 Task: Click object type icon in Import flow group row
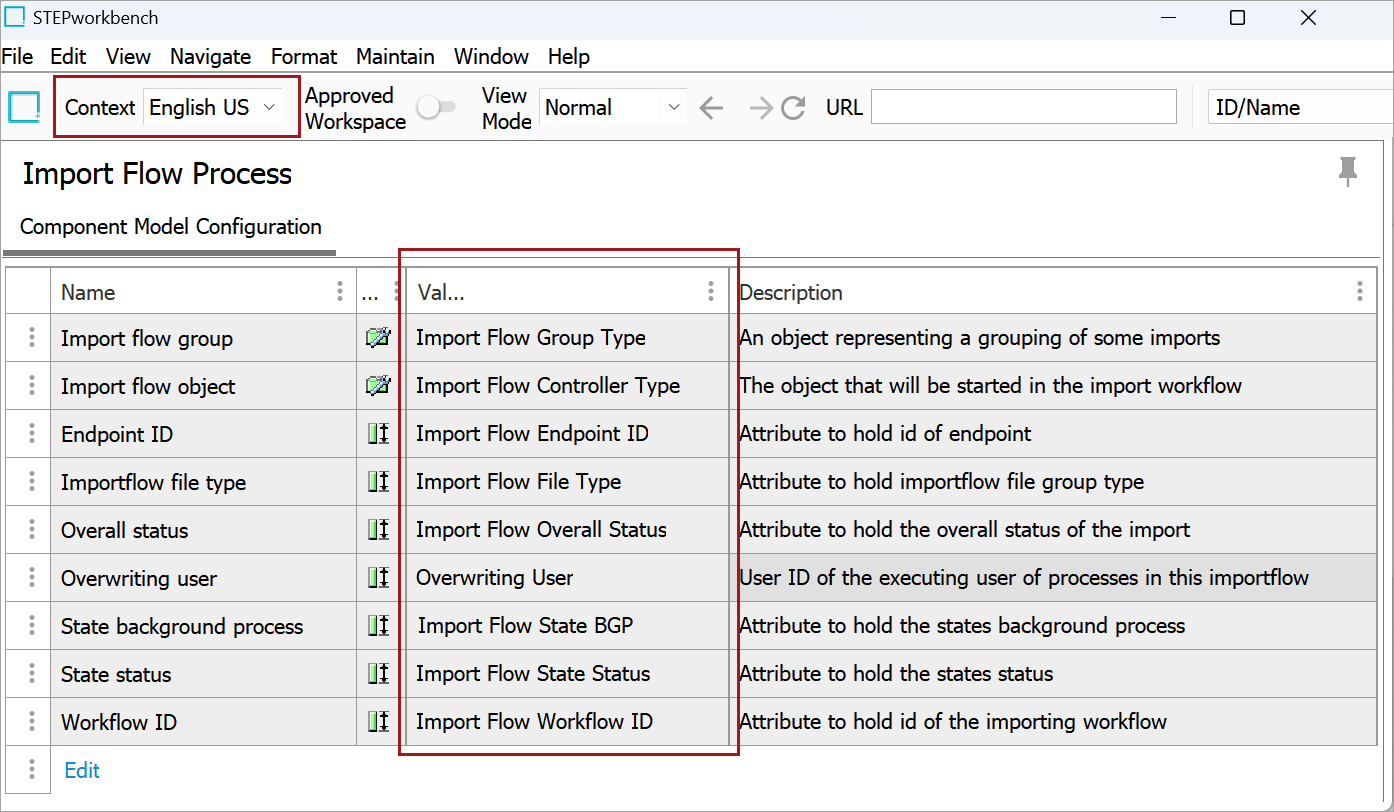[378, 338]
